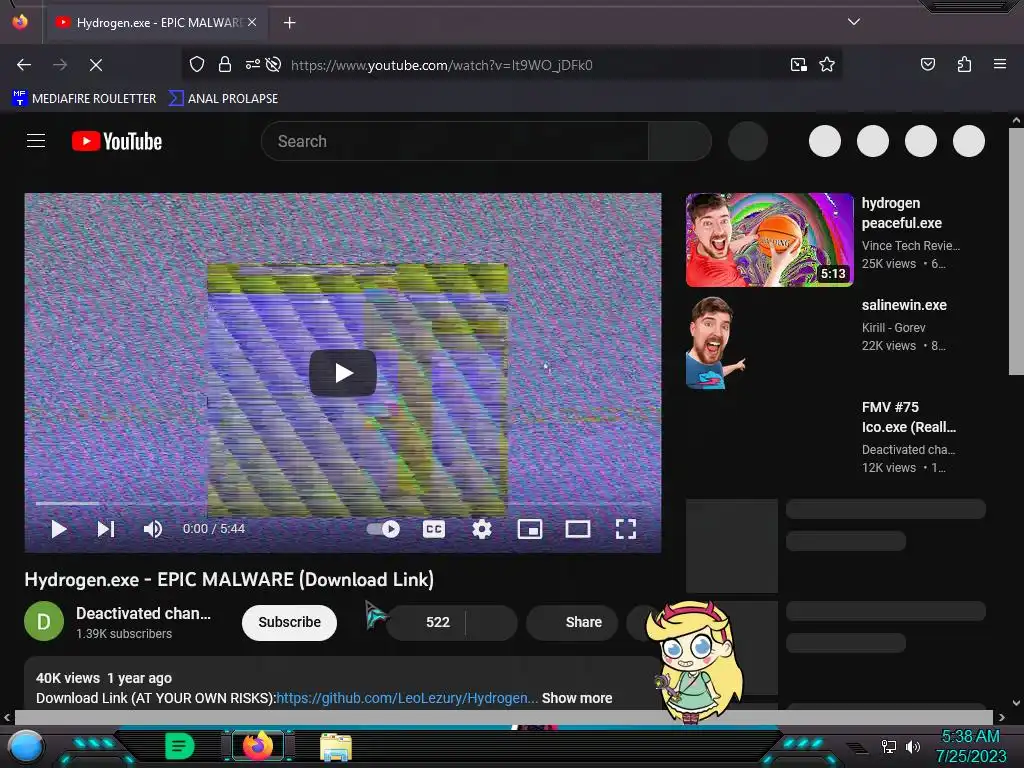Click the taskbar clock 5:38 AM
Viewport: 1024px width, 768px height.
(970, 736)
